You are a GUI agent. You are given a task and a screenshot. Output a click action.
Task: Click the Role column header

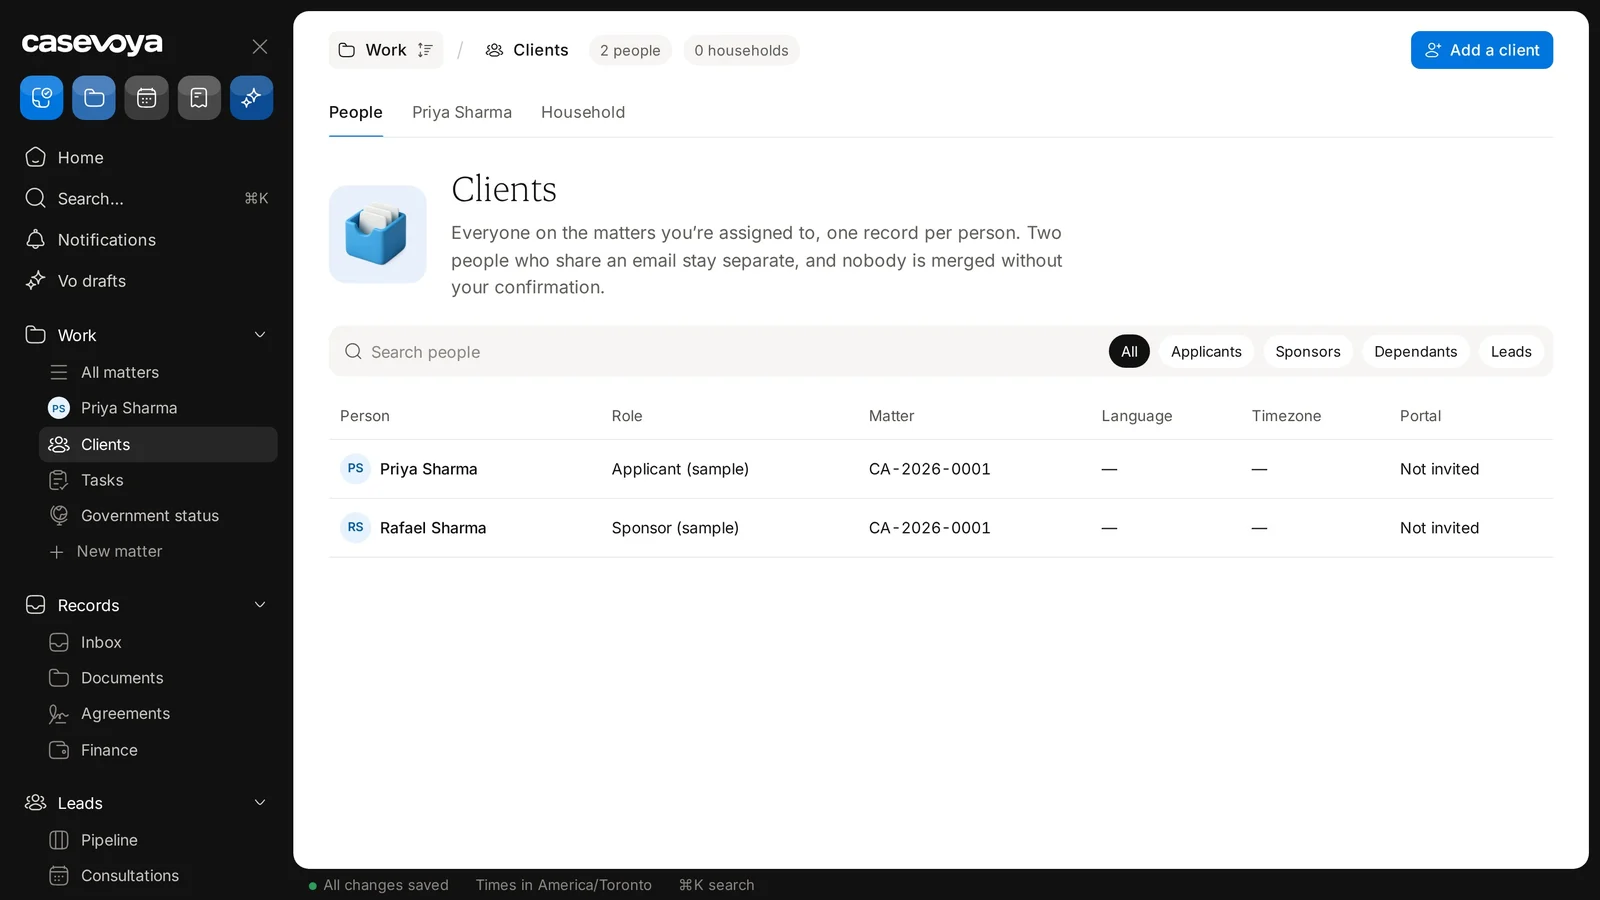point(627,416)
